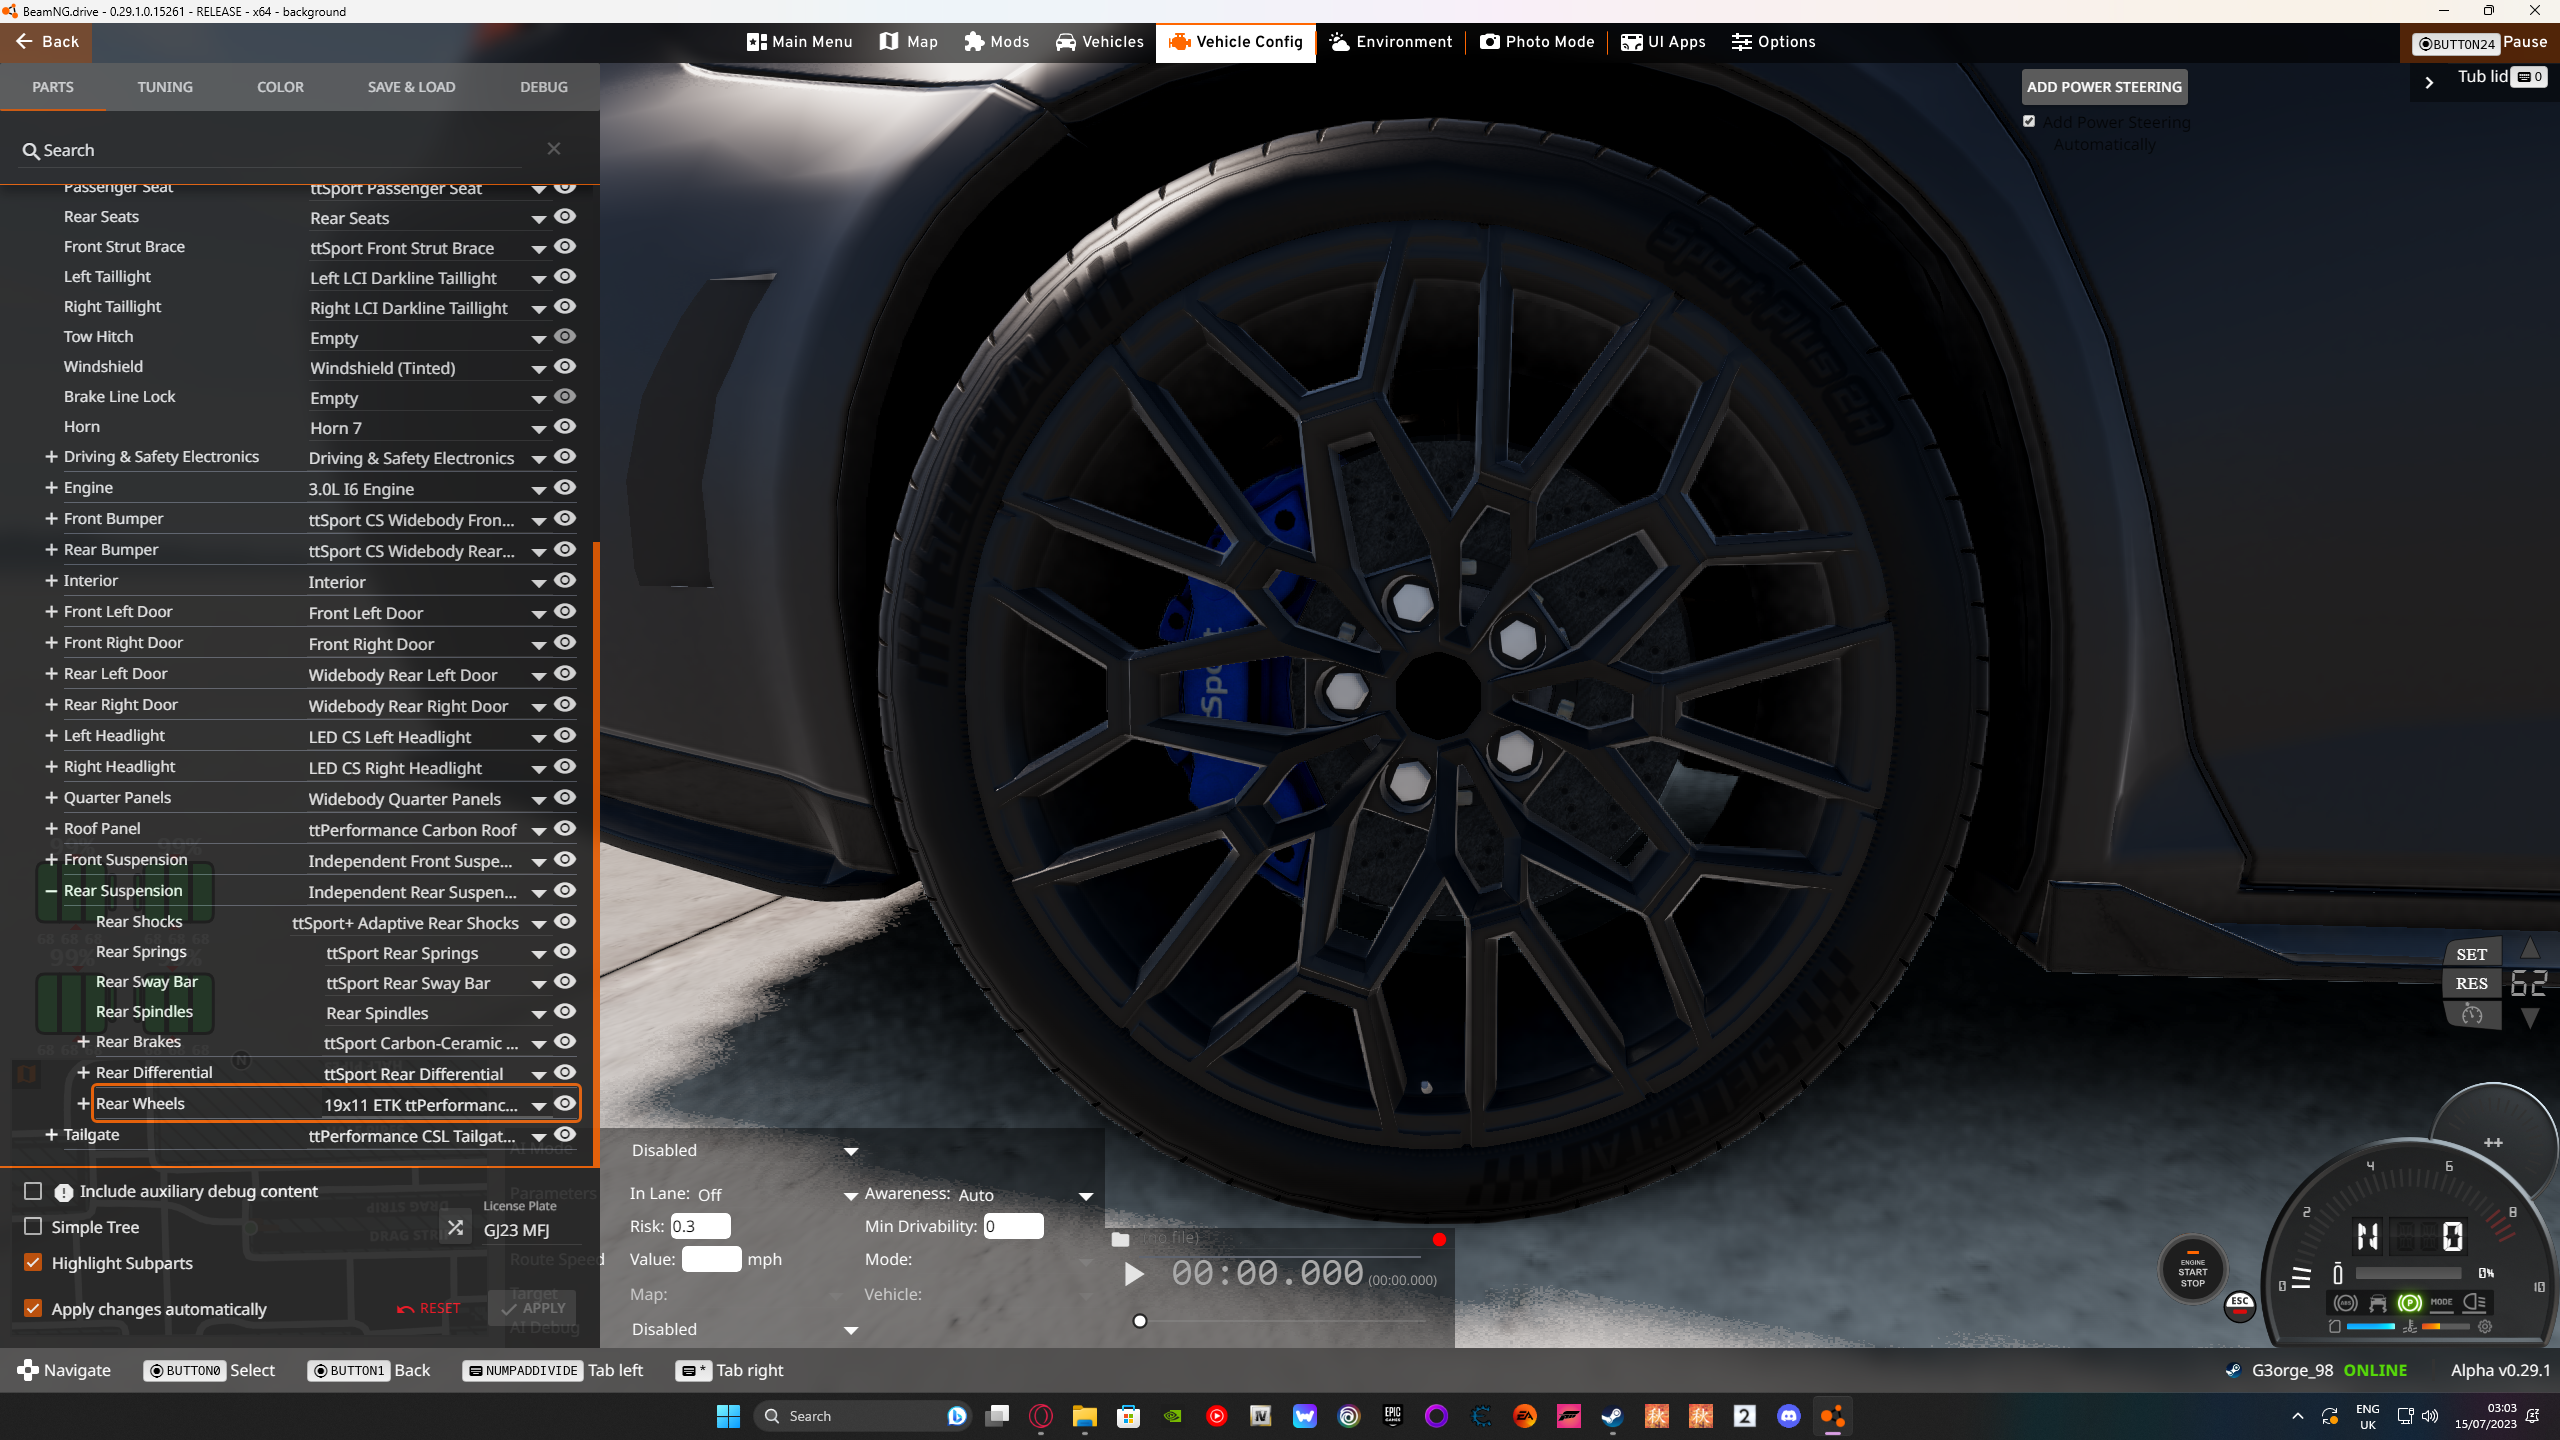Switch to the TUNING tab
Screen dimensions: 2560x1440
(165, 87)
